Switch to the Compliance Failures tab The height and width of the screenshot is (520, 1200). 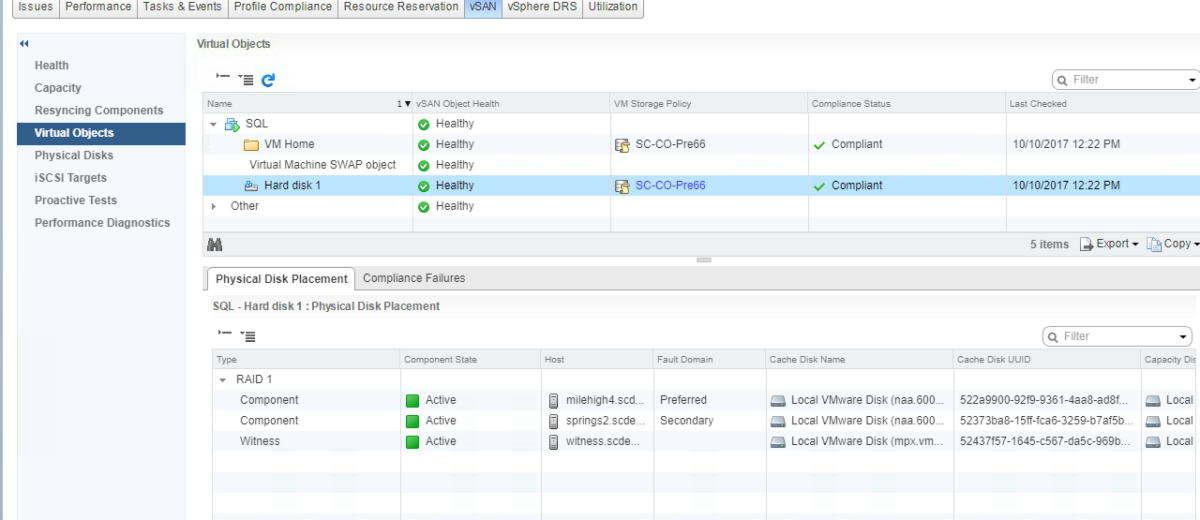click(413, 278)
